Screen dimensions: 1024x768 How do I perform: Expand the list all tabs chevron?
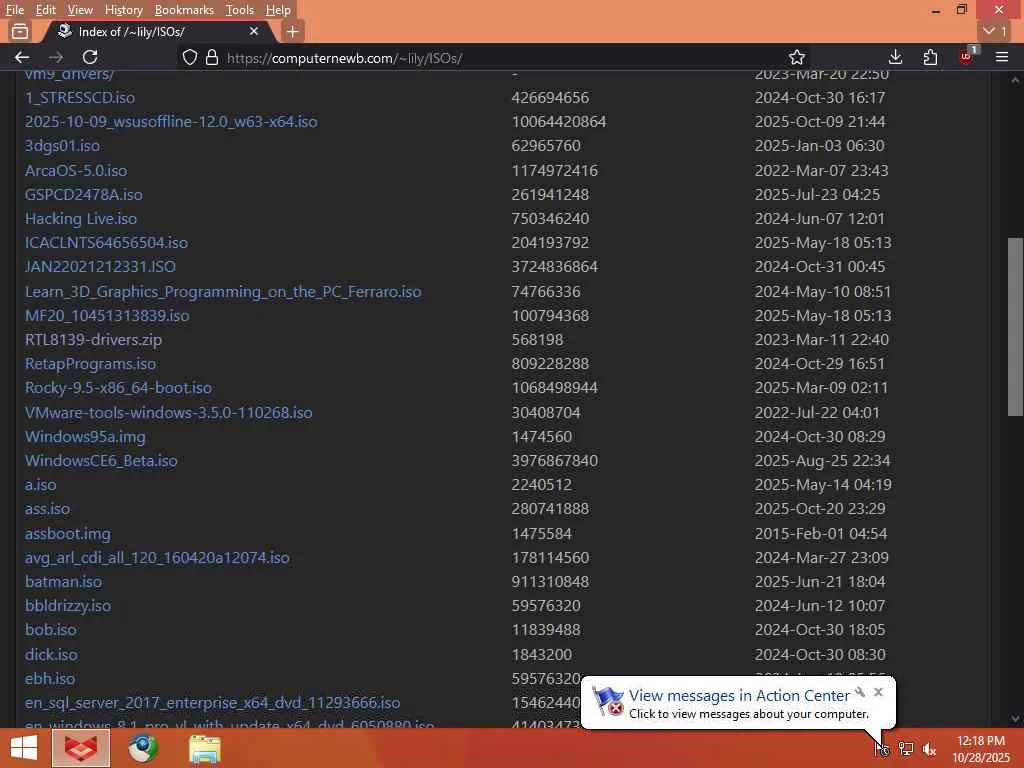tap(995, 31)
